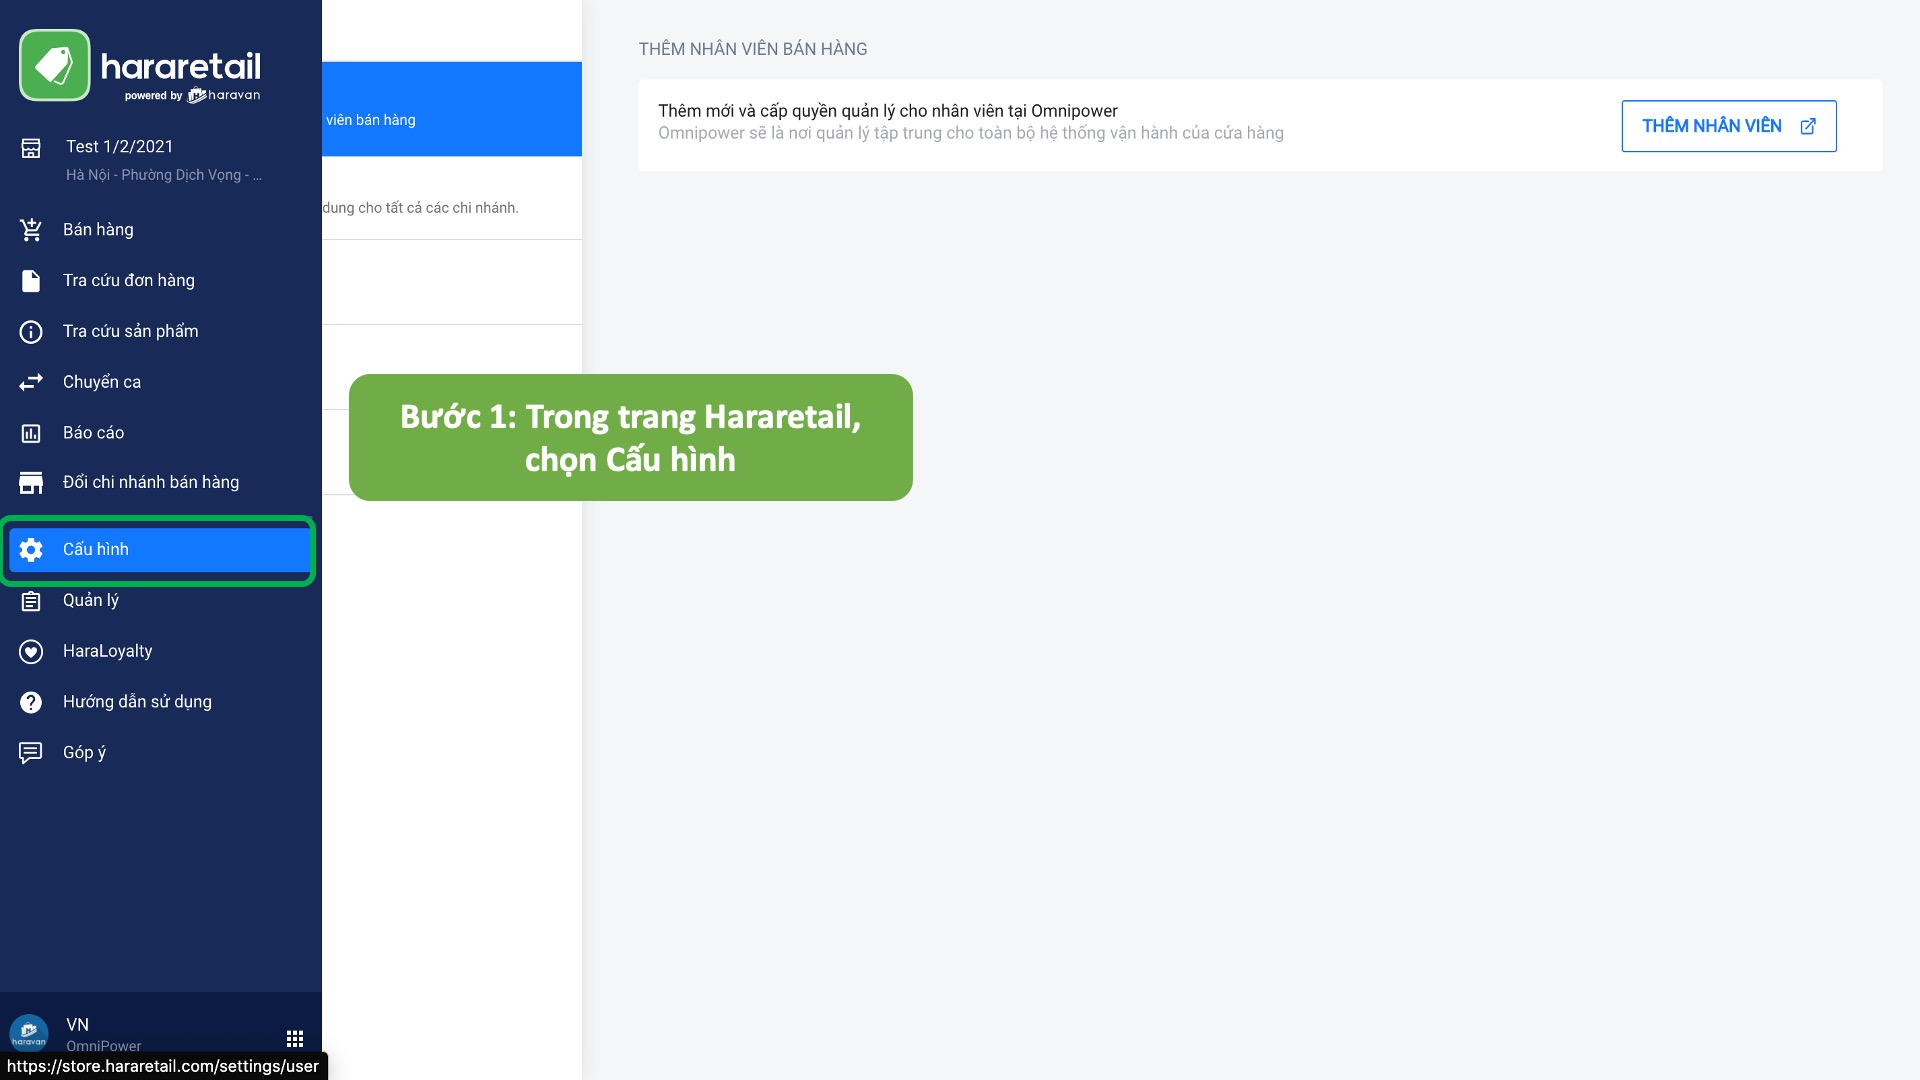Open Tra cứu sản phẩm page
This screenshot has height=1080, width=1920.
click(161, 331)
